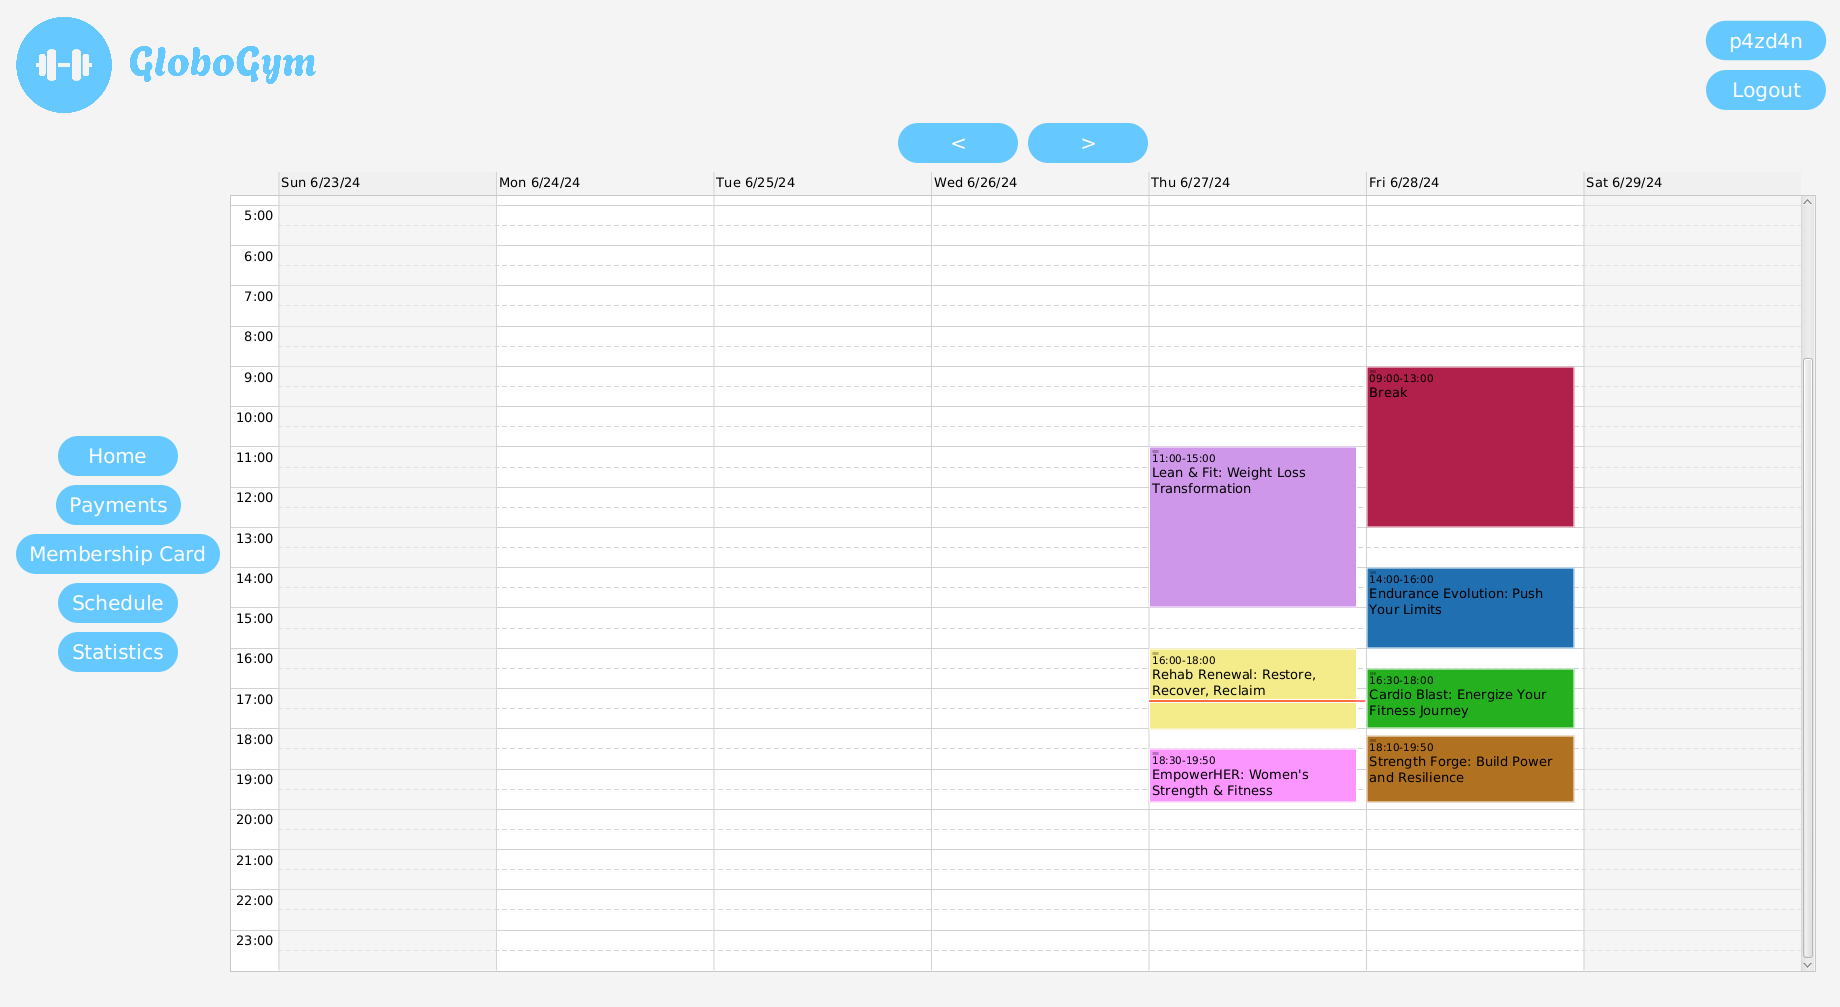
Task: Open Lean & Fit Weight Loss Transformation class
Action: point(1252,527)
